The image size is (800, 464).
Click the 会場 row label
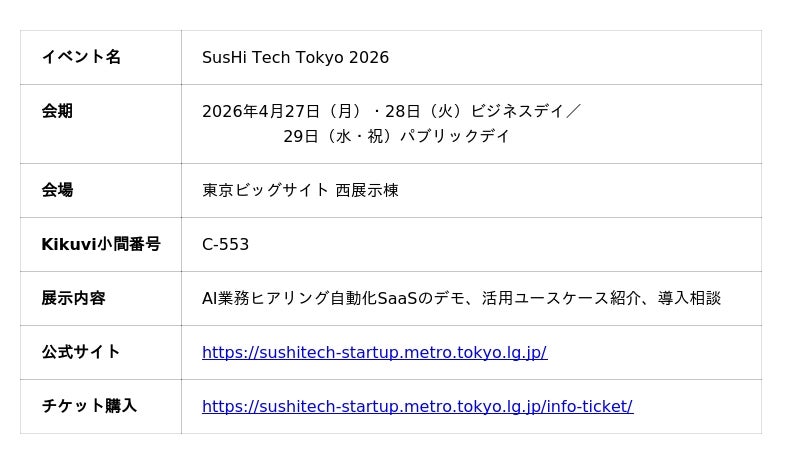(57, 190)
